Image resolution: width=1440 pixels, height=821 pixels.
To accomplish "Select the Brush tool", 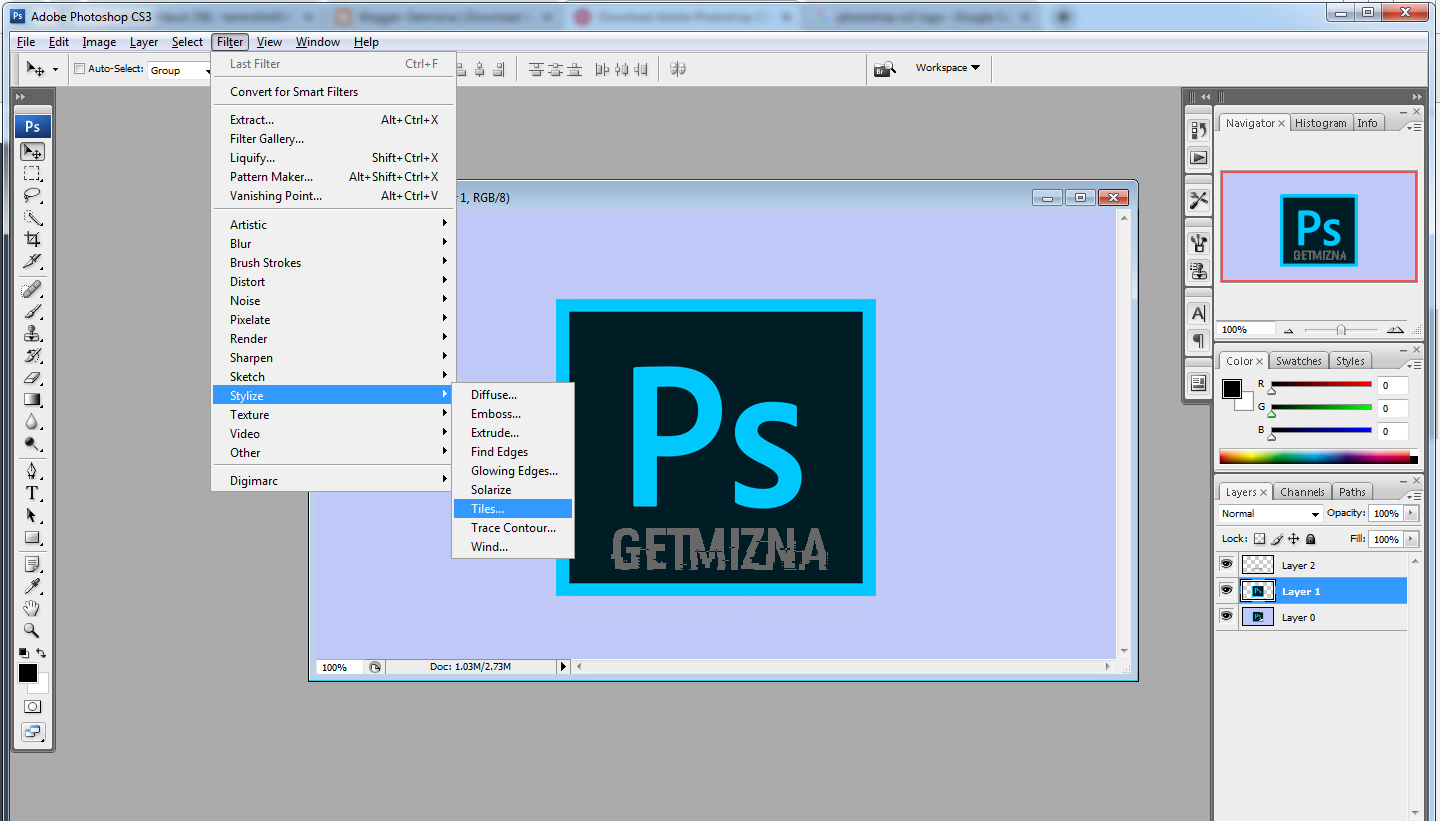I will [x=33, y=311].
